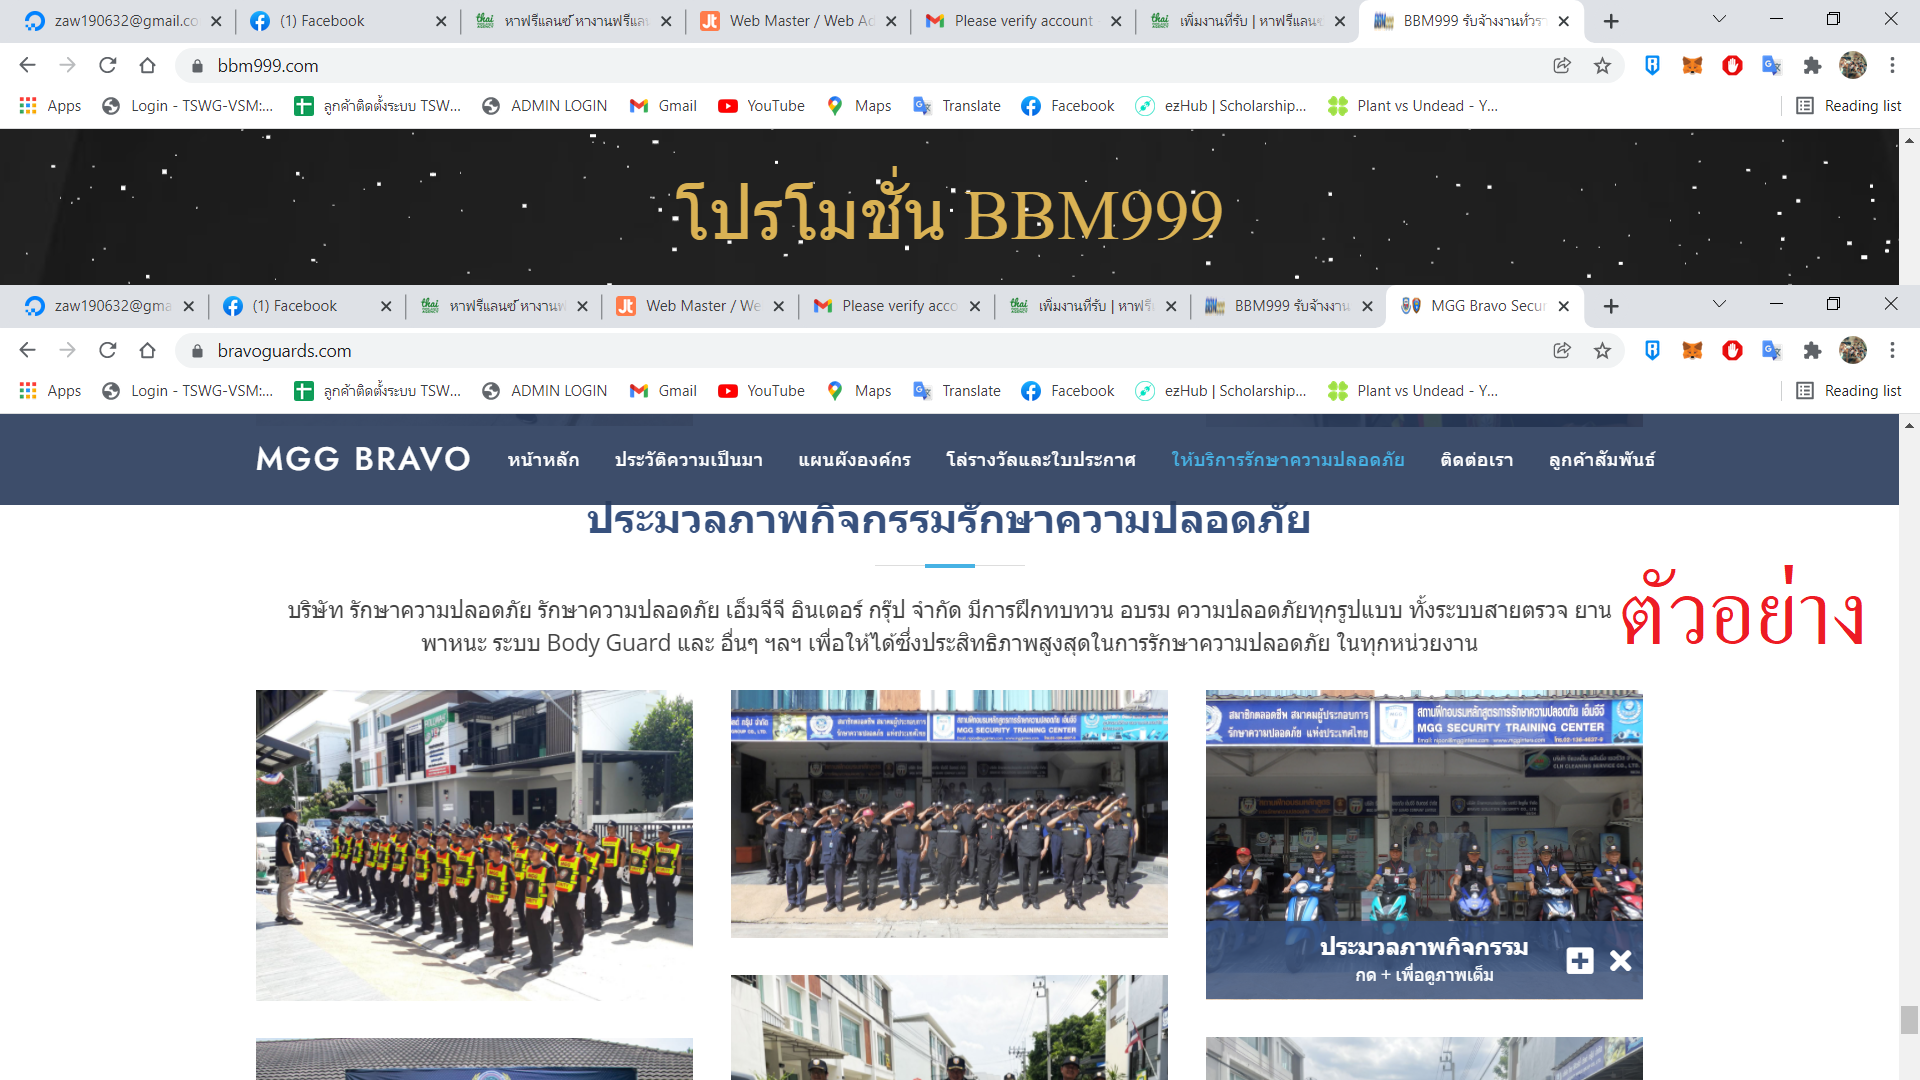Open Maps bookmark in bbm999 window
Viewport: 1920px width, 1080px height.
pyautogui.click(x=859, y=106)
